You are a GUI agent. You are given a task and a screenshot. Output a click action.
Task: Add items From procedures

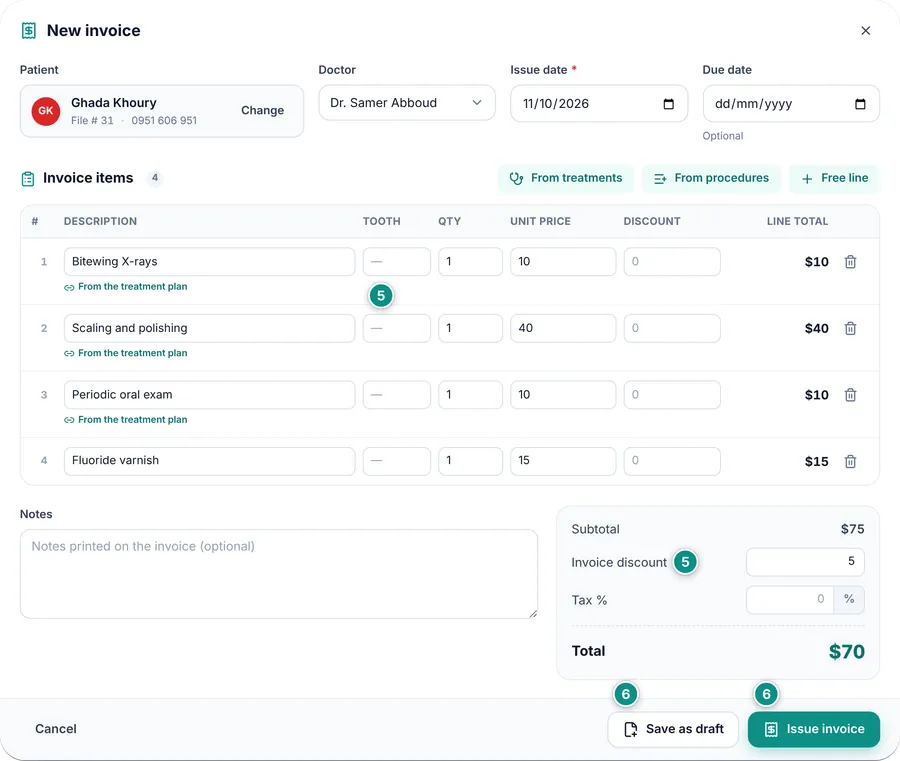(x=712, y=178)
